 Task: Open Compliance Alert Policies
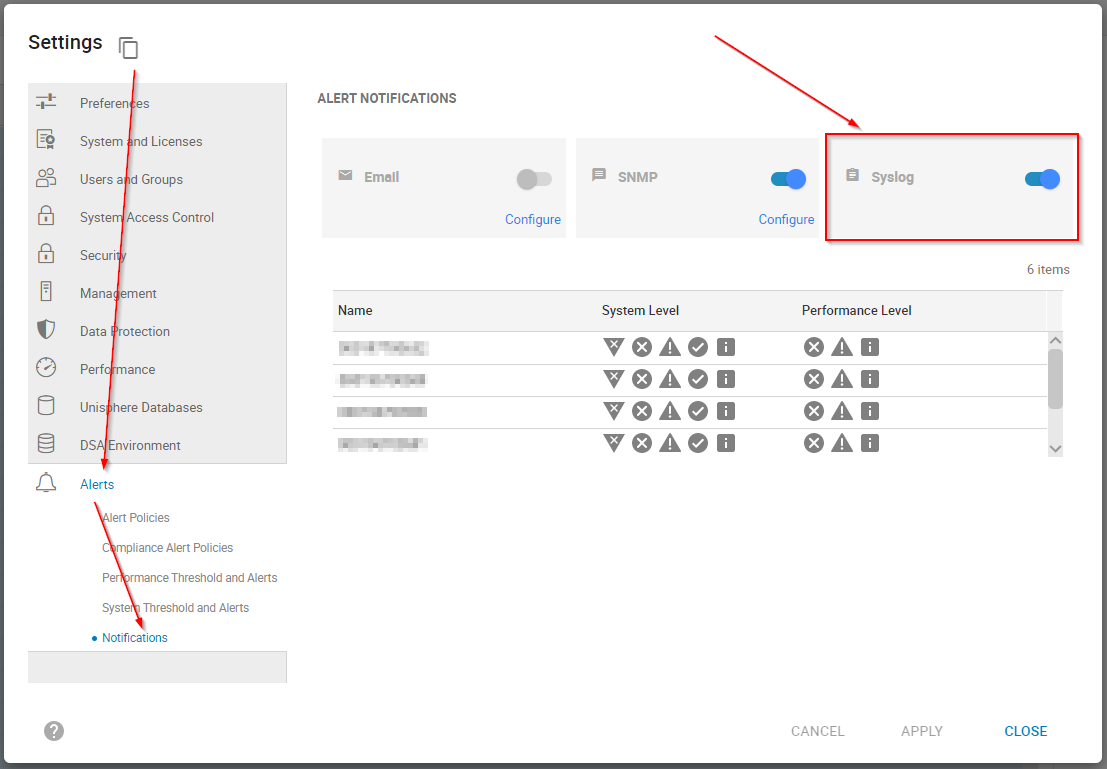(x=167, y=547)
